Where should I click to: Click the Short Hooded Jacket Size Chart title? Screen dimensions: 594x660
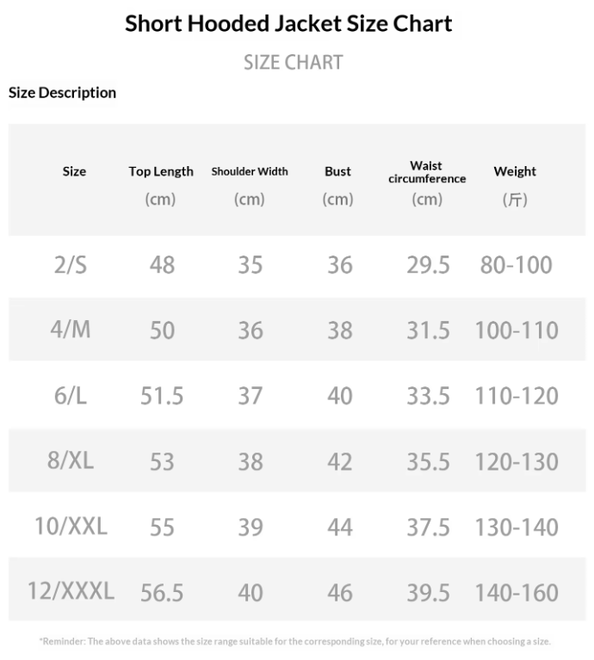288,24
